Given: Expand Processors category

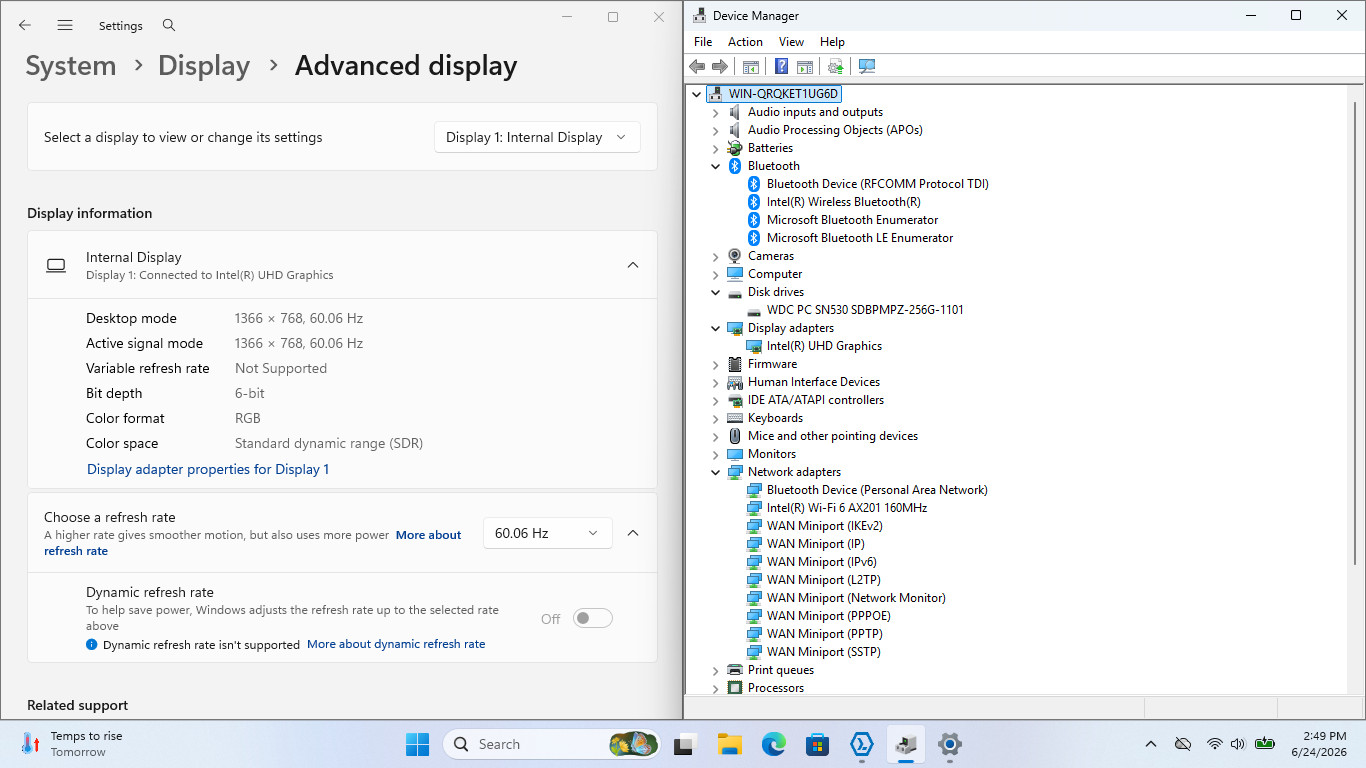Looking at the screenshot, I should [715, 688].
